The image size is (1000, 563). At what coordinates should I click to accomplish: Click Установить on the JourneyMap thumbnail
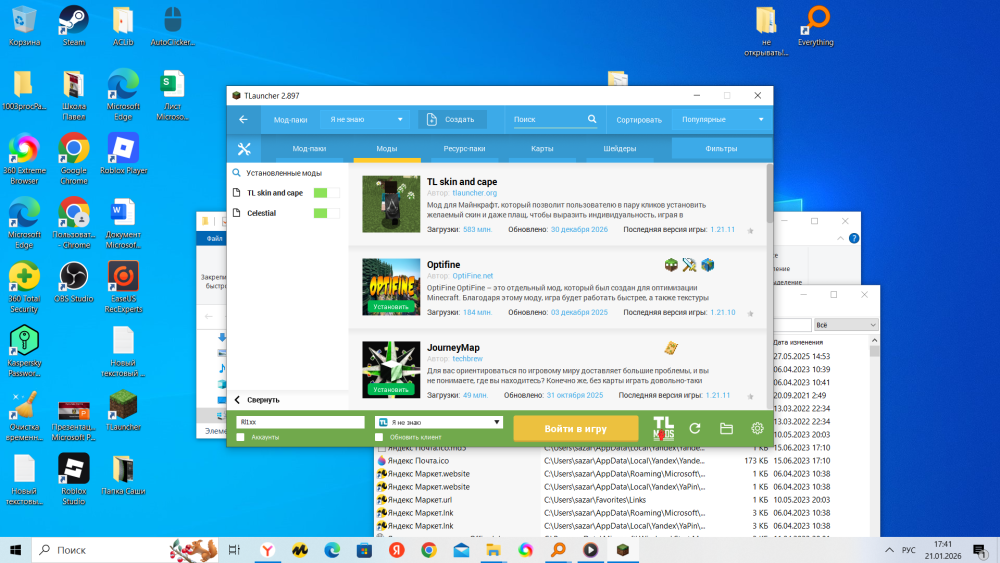[x=391, y=390]
